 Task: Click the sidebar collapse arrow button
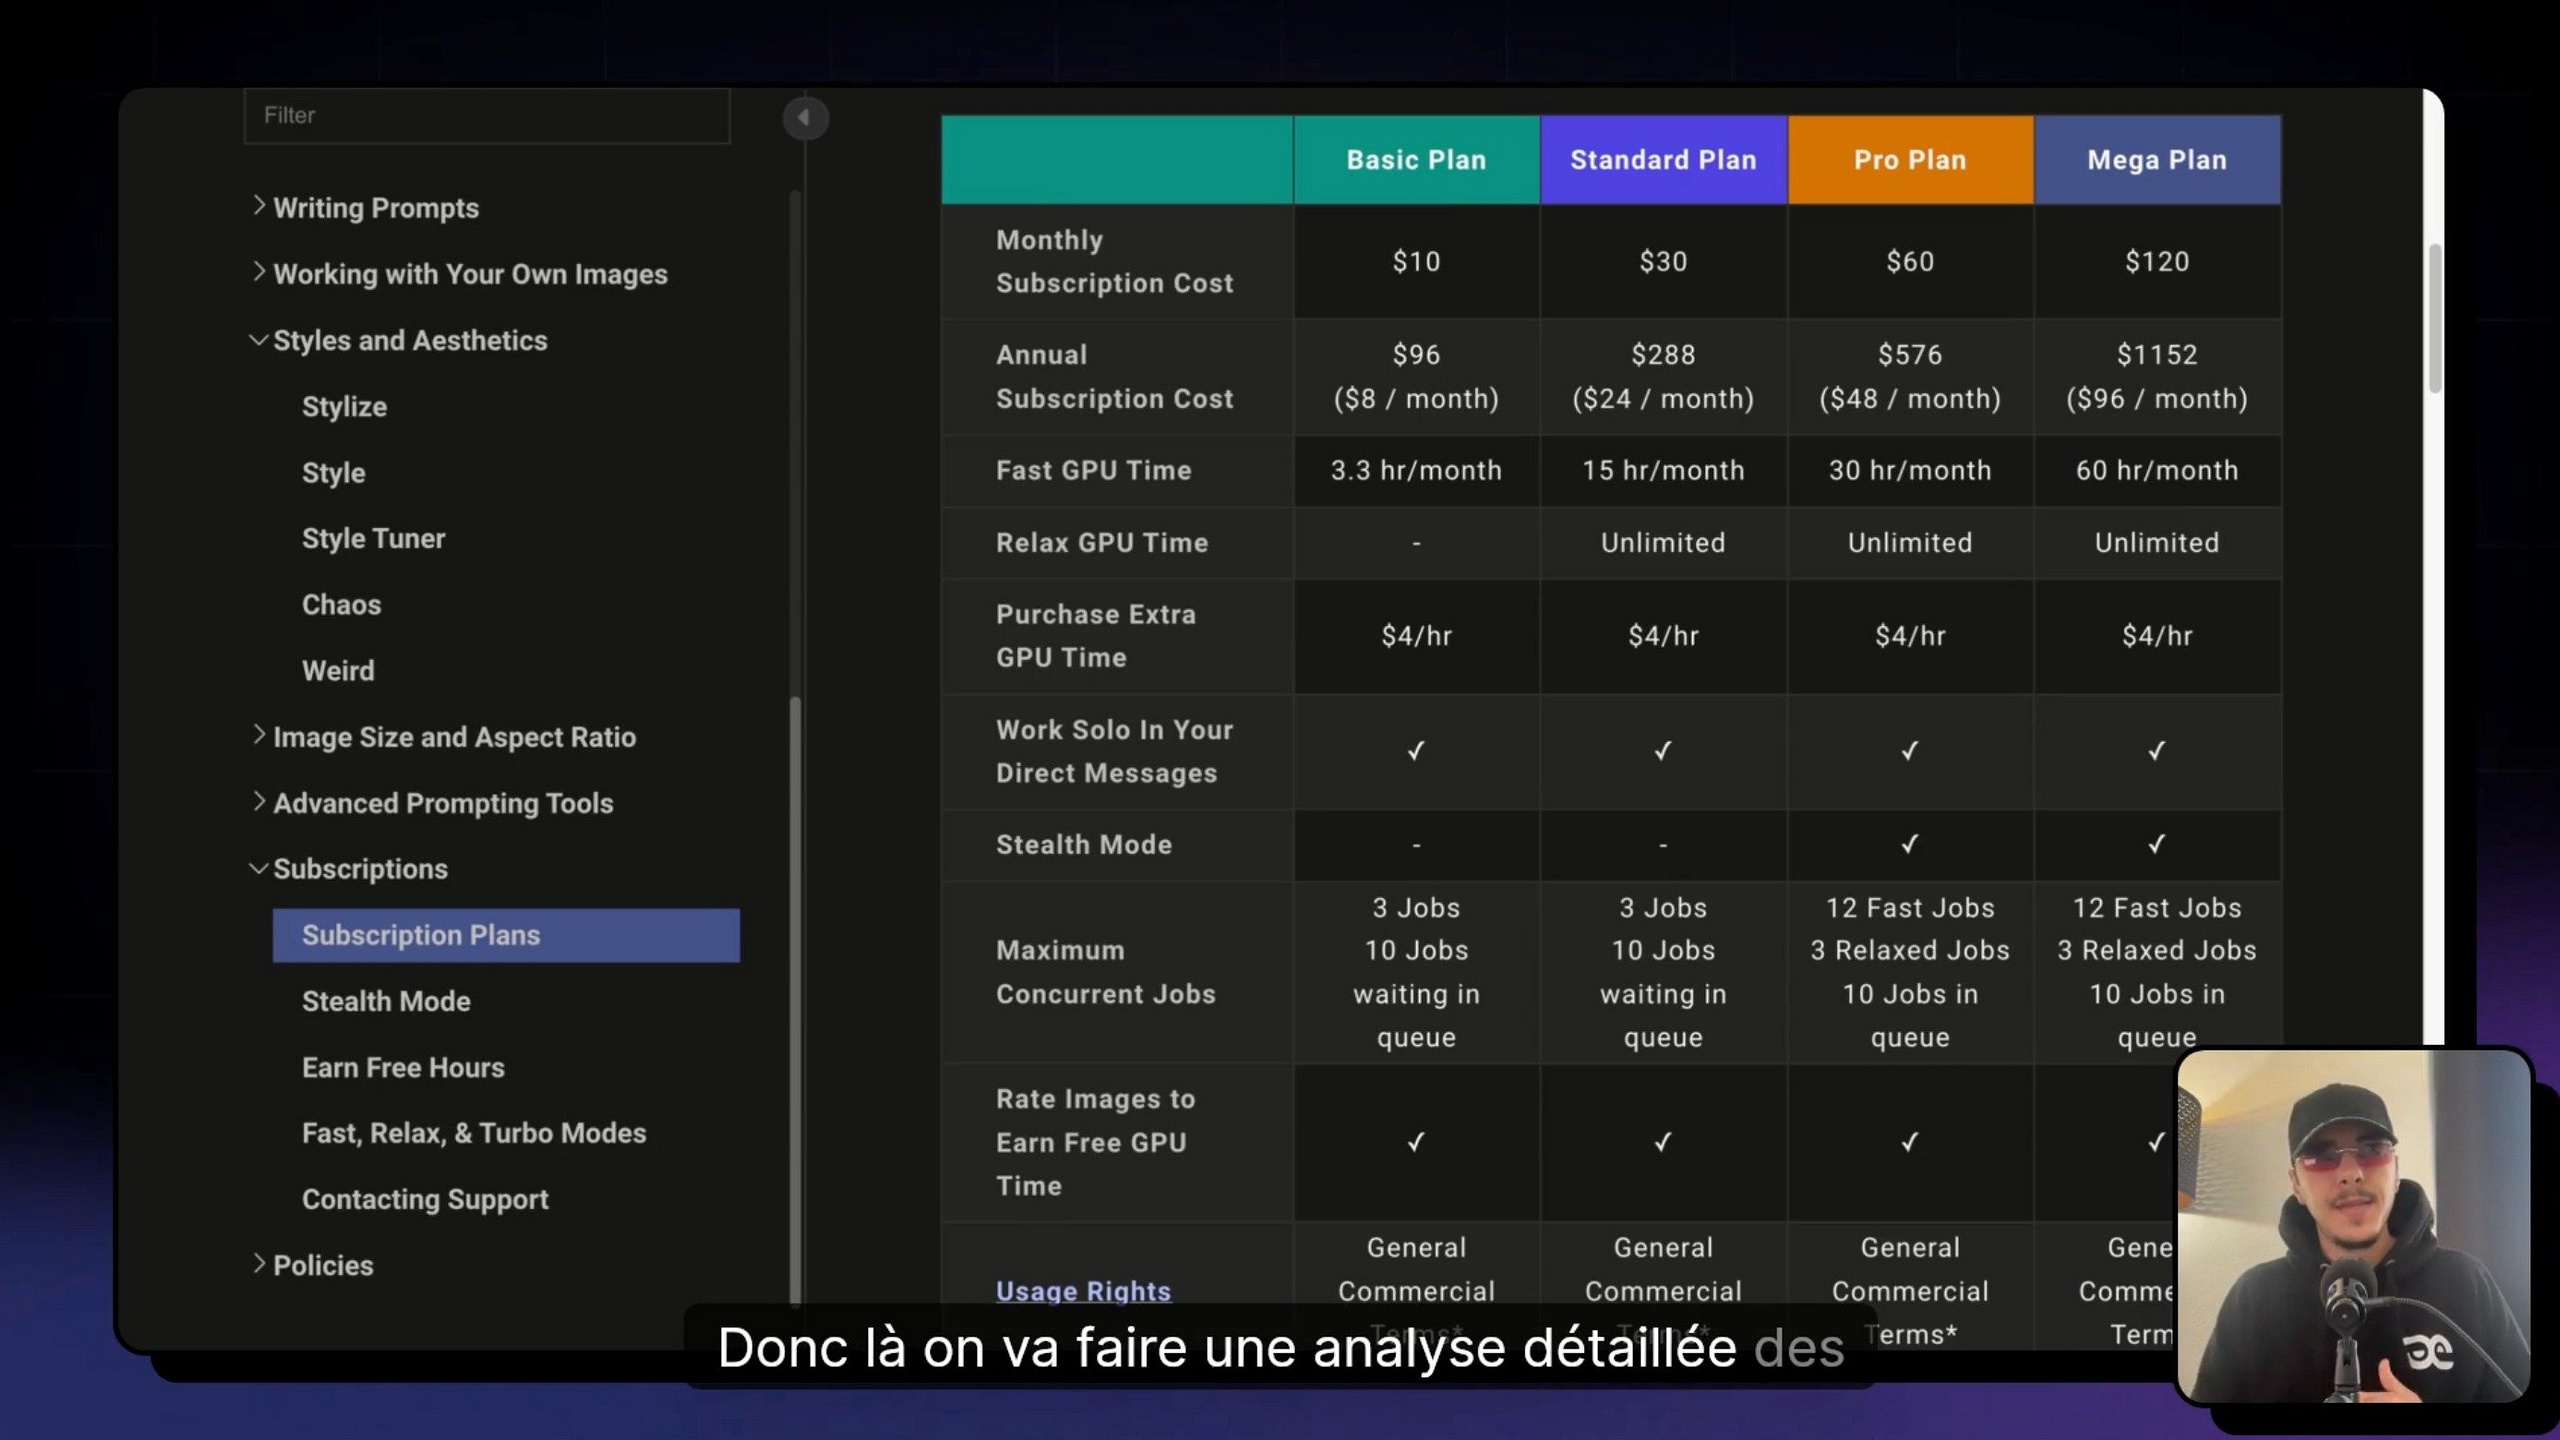pos(804,118)
